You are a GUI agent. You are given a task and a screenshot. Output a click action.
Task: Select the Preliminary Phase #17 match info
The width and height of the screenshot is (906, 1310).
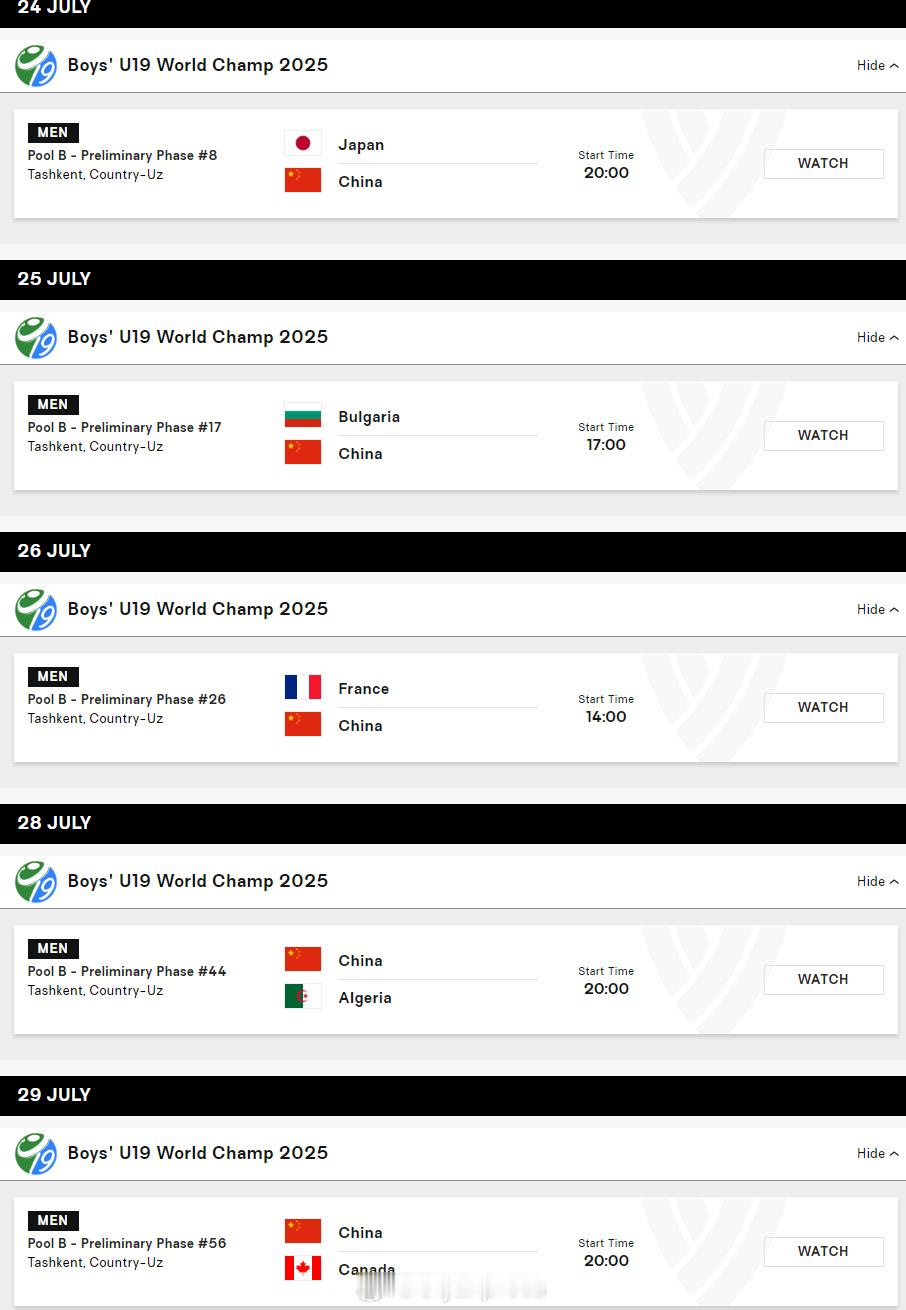point(125,427)
